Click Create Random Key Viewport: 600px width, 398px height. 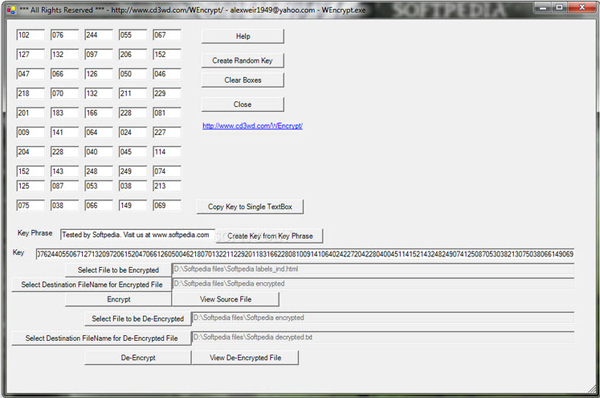[243, 60]
